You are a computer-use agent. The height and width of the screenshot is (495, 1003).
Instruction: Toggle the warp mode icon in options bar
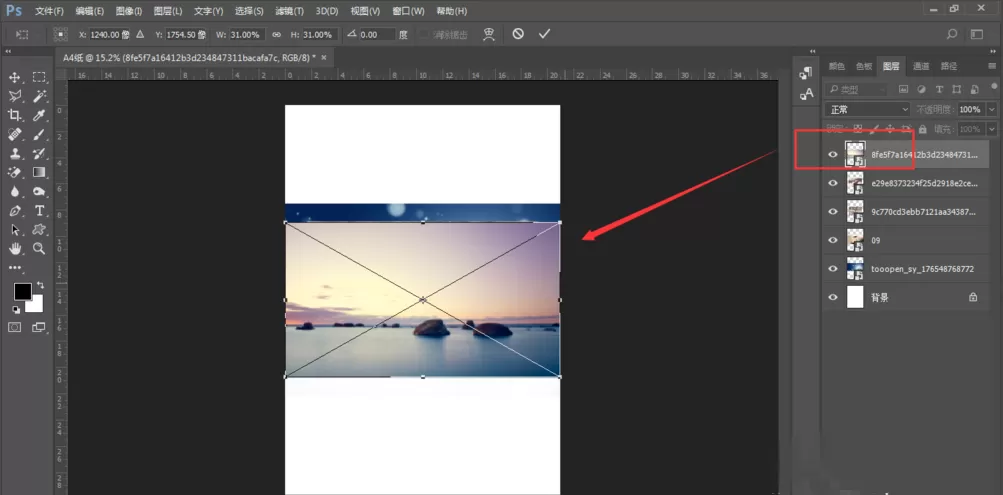(x=489, y=34)
